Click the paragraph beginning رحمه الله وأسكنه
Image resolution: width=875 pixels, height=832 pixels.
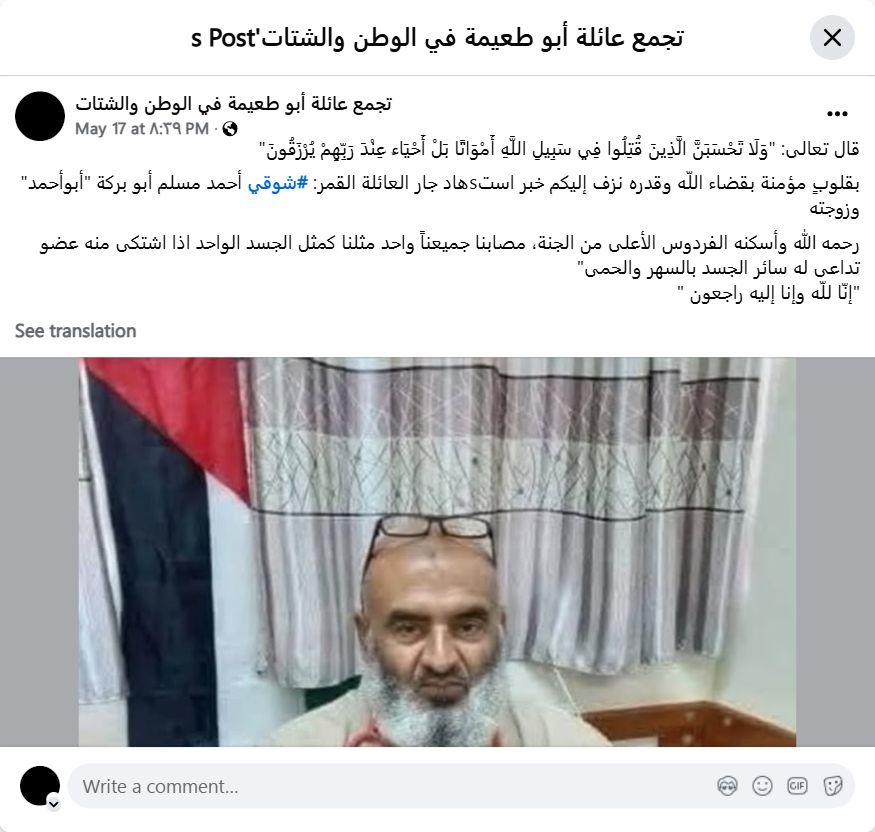click(x=449, y=256)
